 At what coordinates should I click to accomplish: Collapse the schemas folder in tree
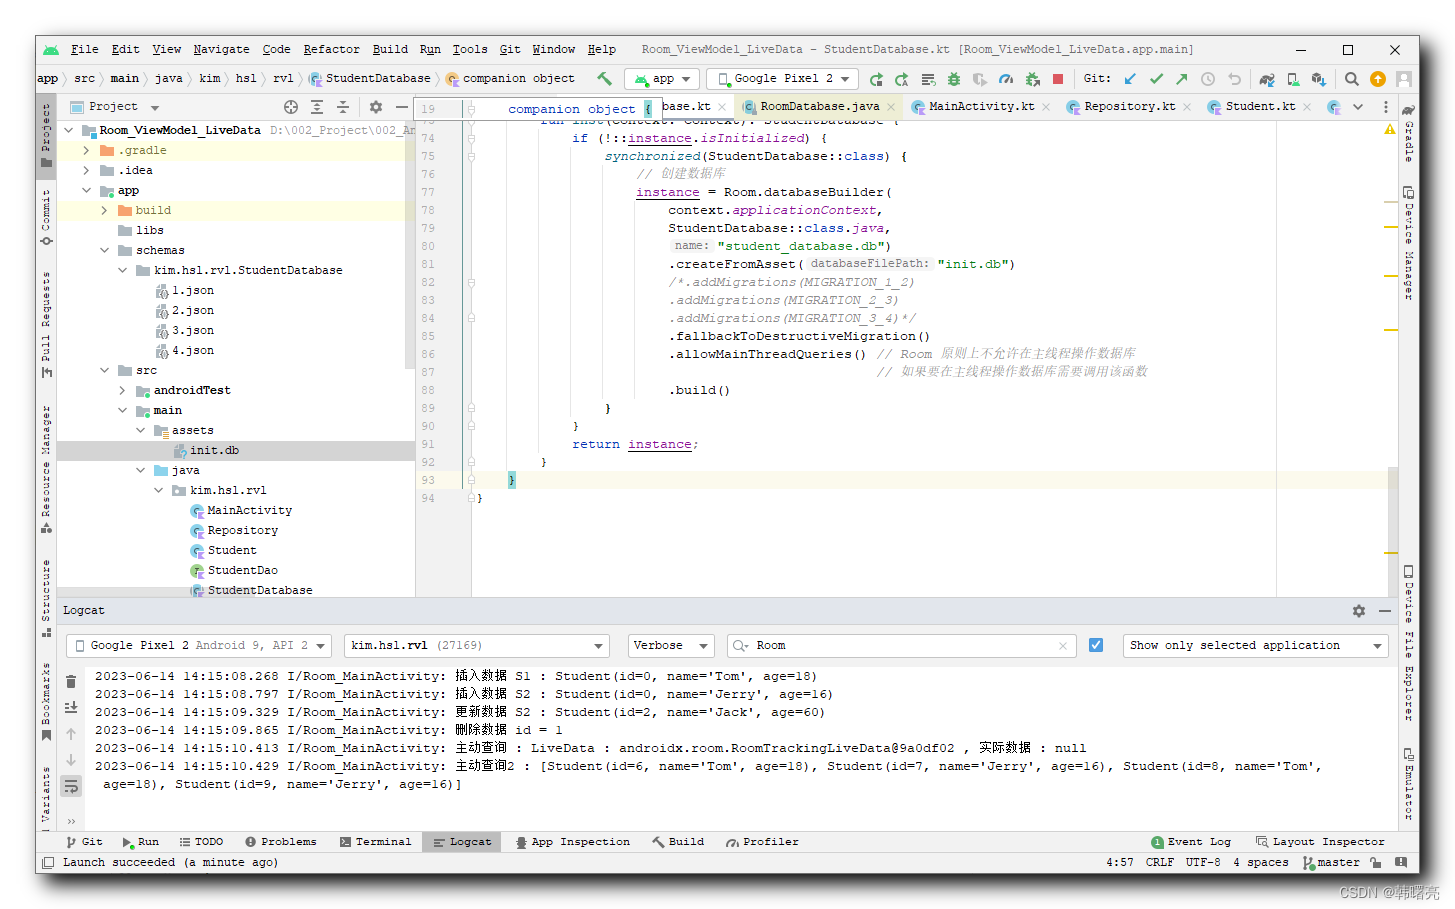coord(104,250)
